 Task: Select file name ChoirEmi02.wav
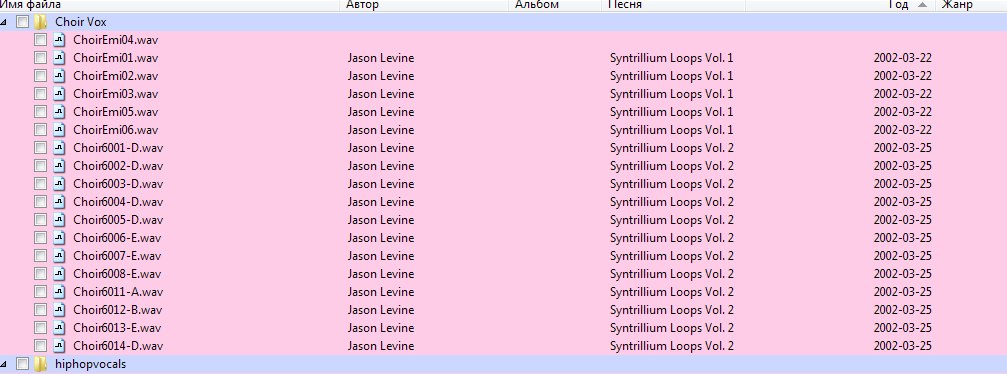(x=116, y=76)
